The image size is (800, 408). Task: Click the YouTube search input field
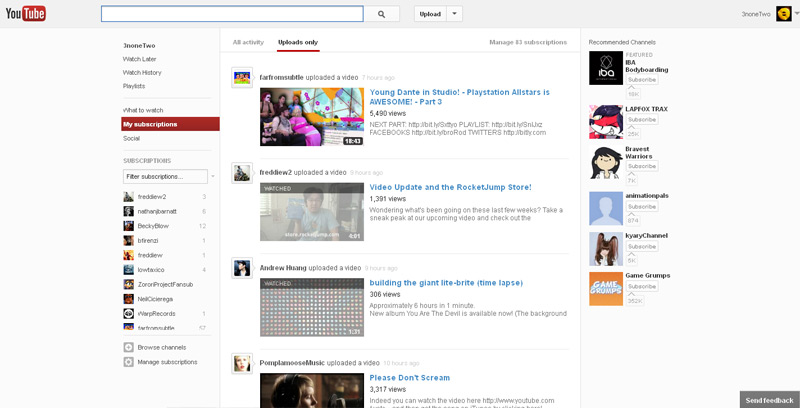232,14
